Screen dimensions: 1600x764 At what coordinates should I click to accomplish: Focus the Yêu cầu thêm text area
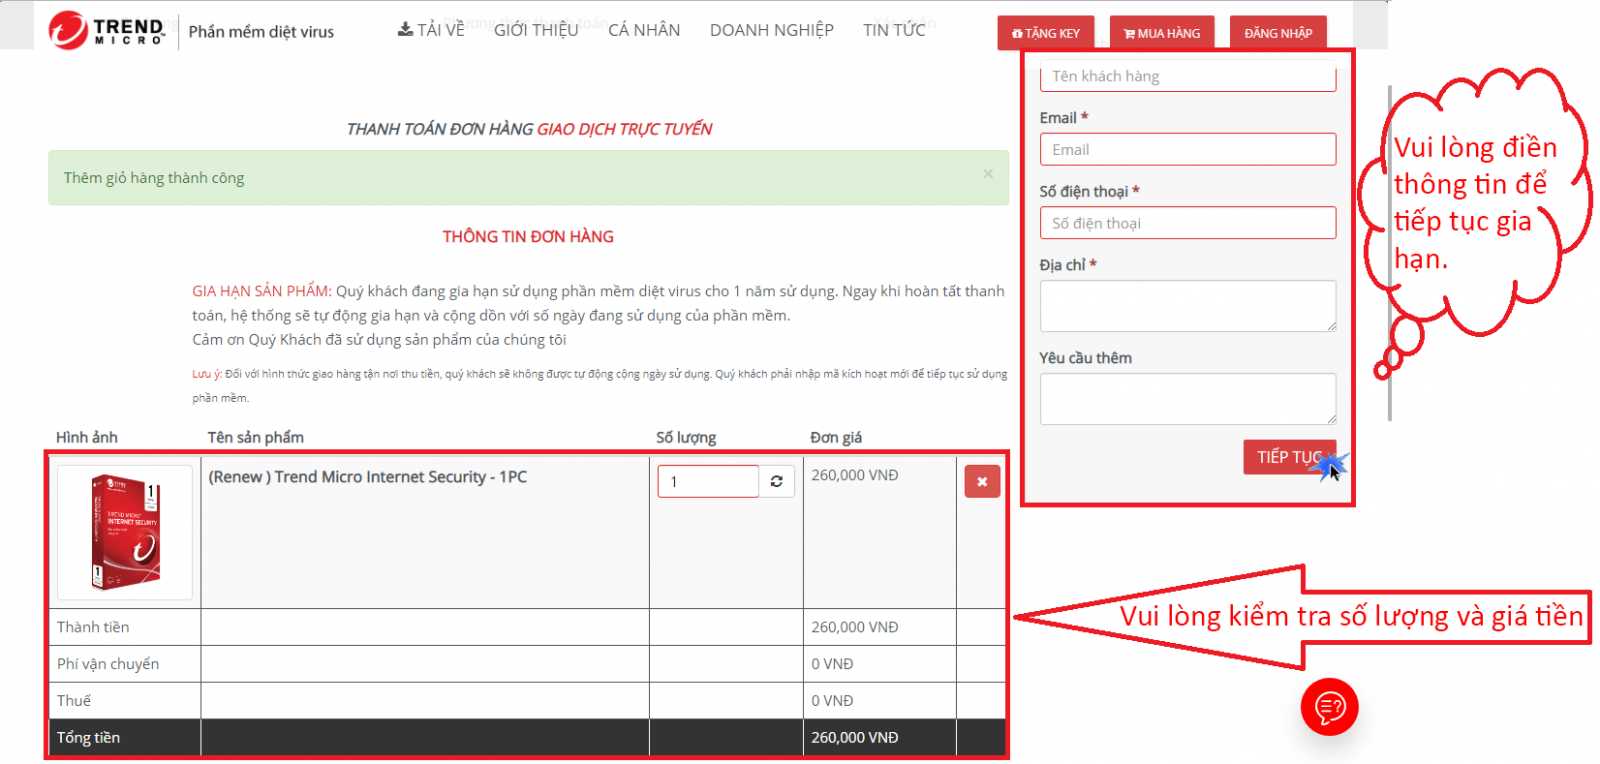click(x=1188, y=399)
